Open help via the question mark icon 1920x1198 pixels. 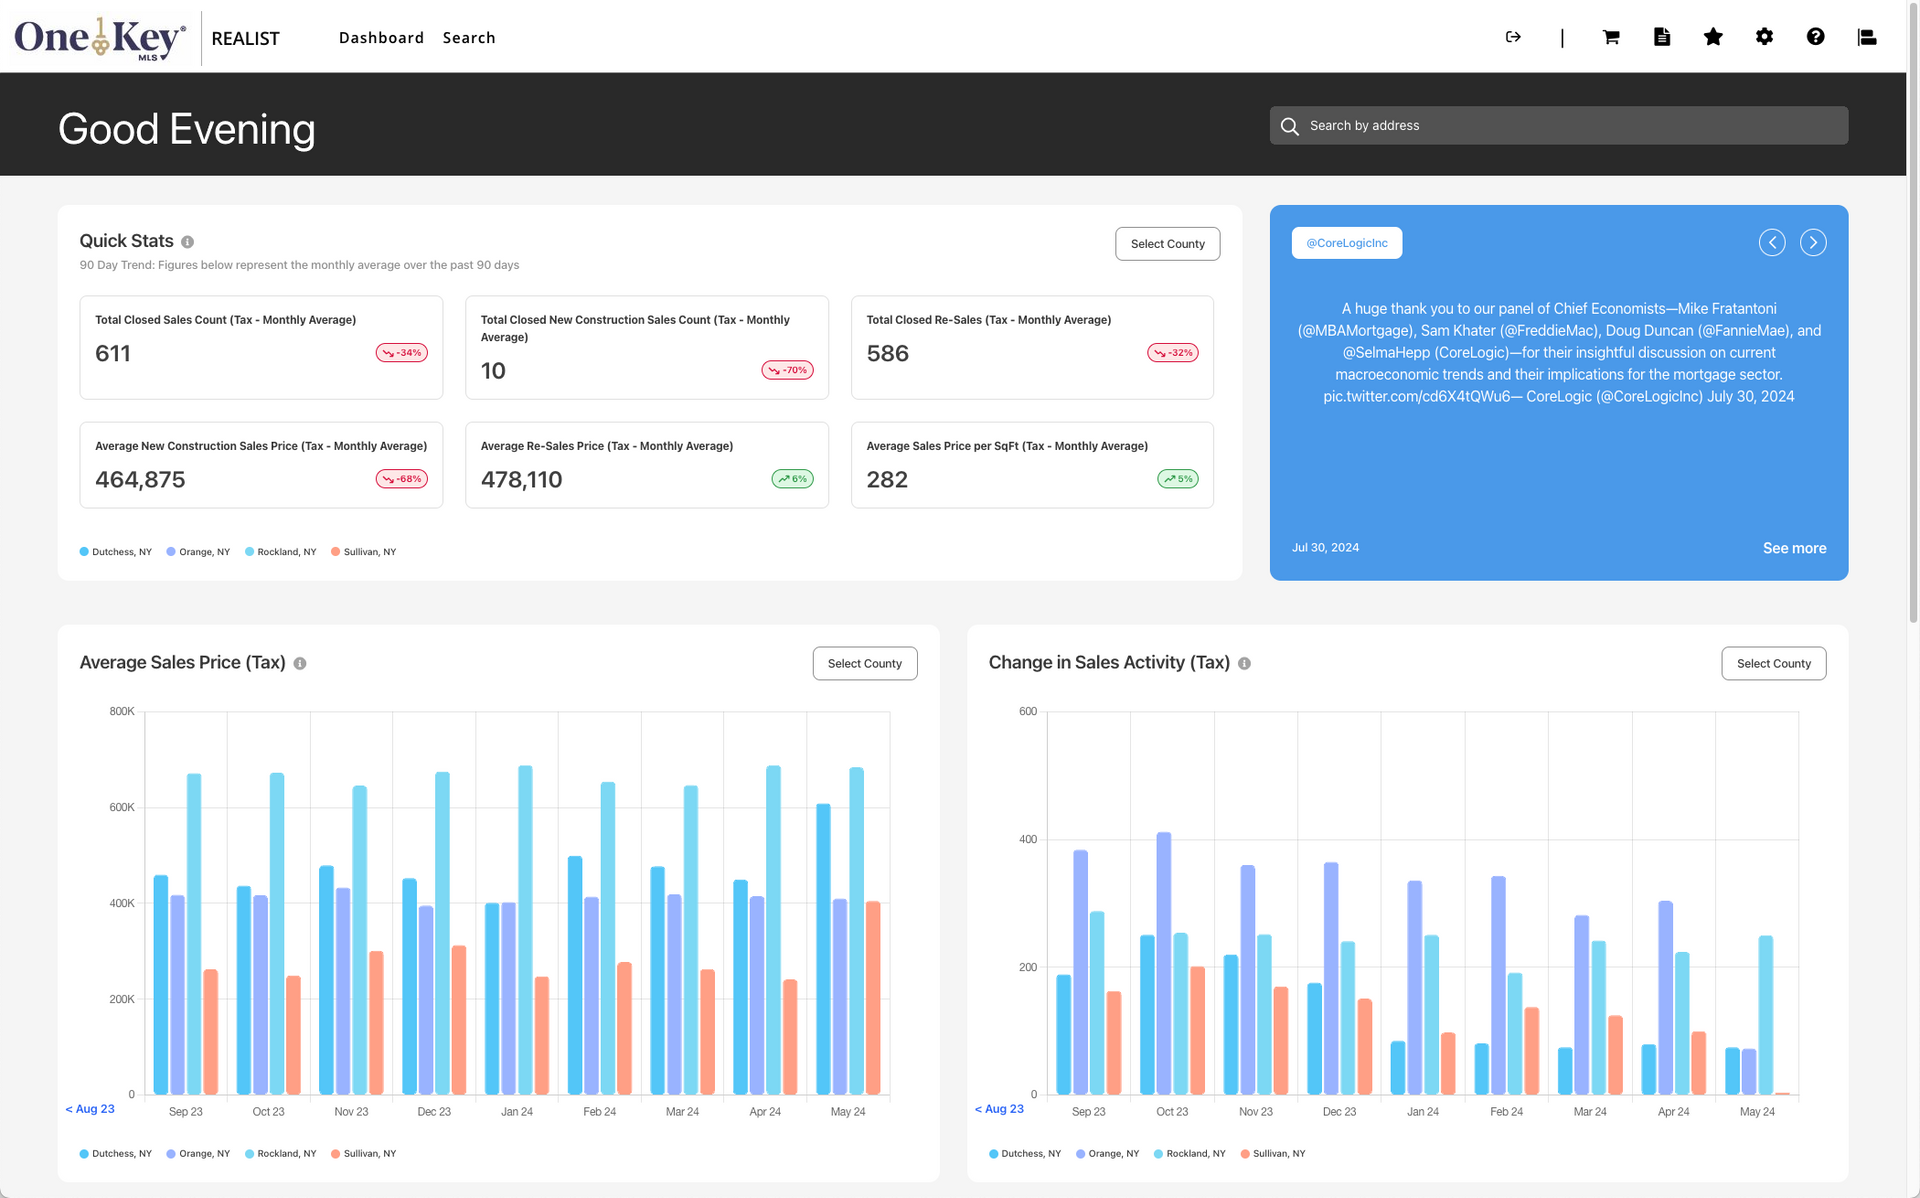click(1816, 37)
